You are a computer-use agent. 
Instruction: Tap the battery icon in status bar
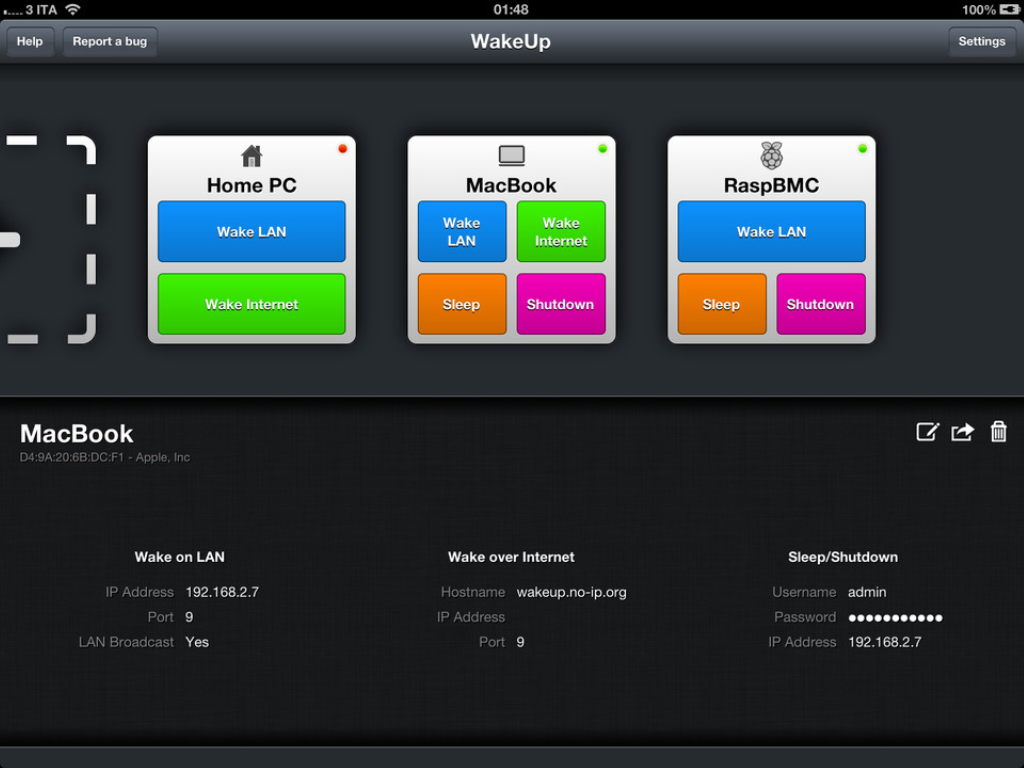(1009, 10)
